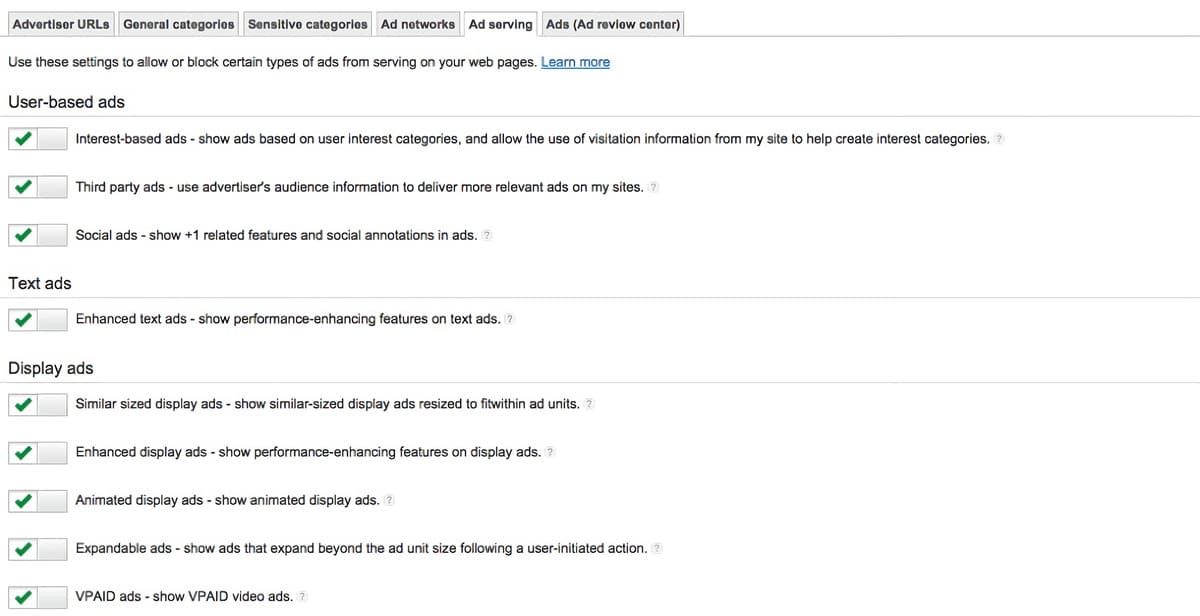Viewport: 1200px width, 616px height.
Task: Select the Ad networks tab
Action: click(x=418, y=24)
